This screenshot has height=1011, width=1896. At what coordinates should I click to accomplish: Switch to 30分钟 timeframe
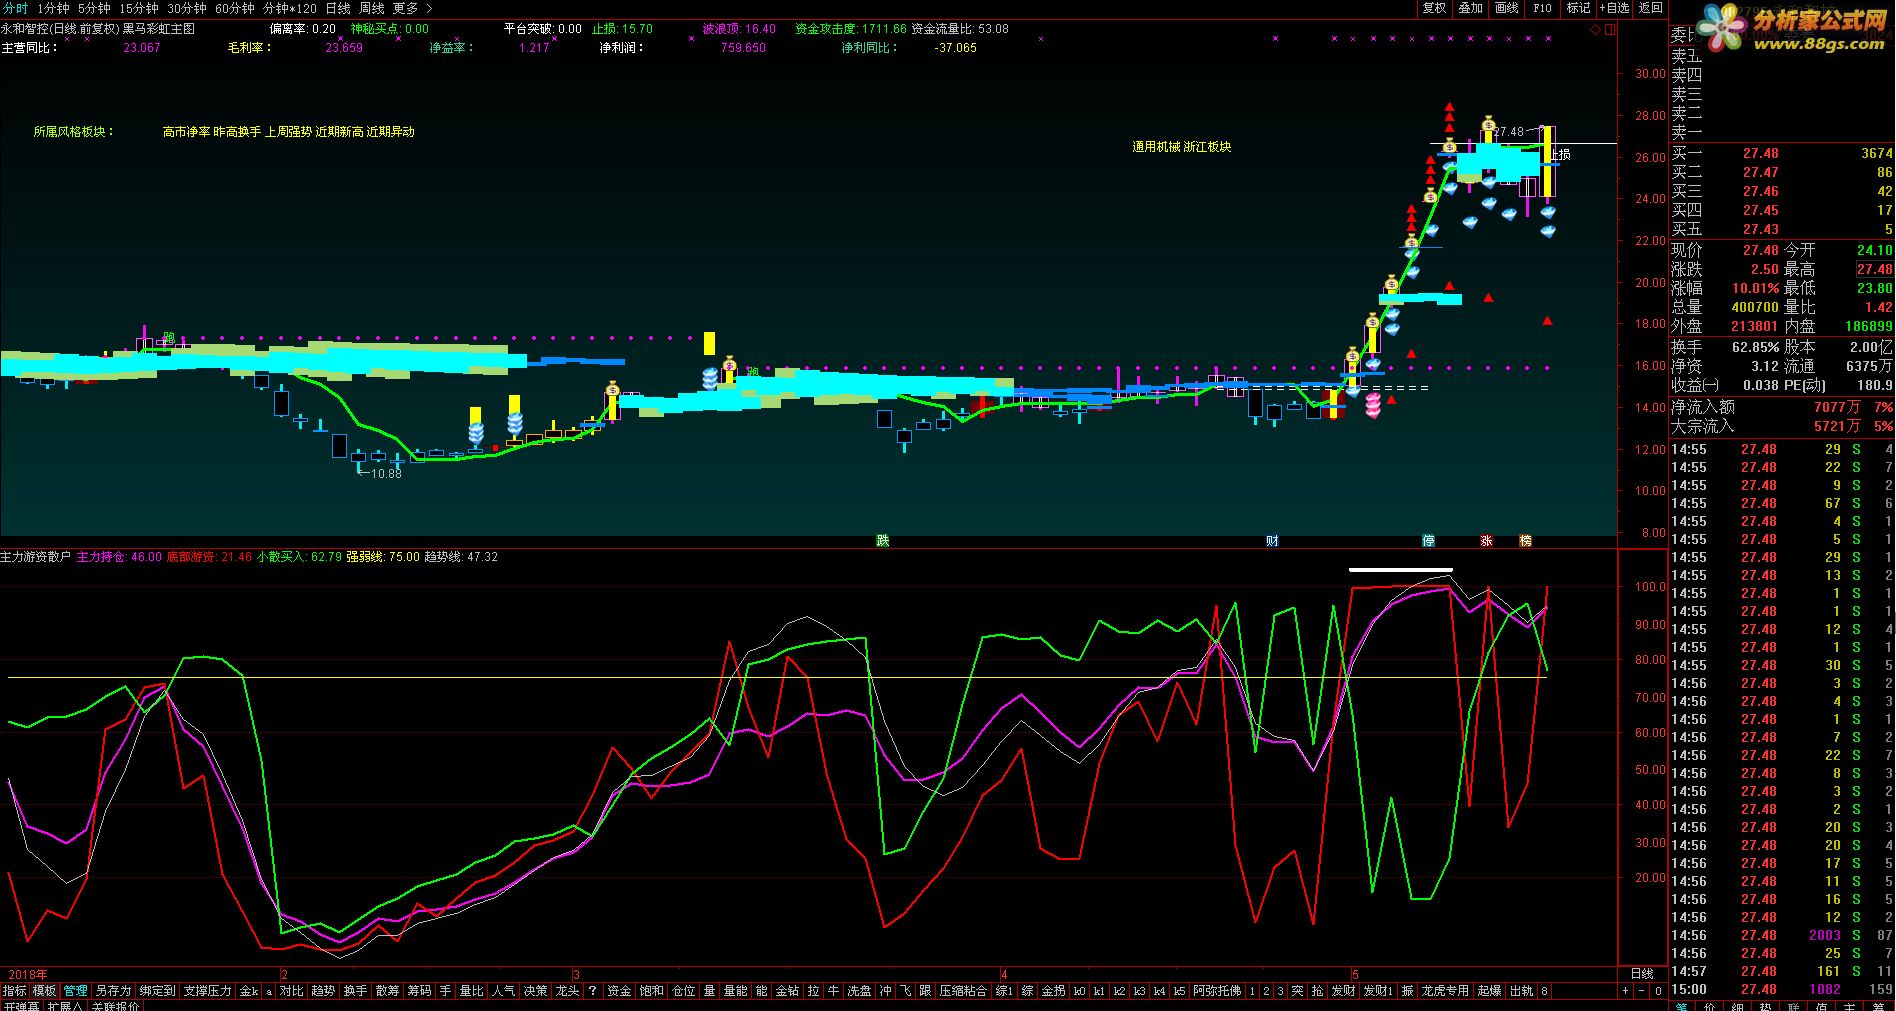(x=187, y=8)
